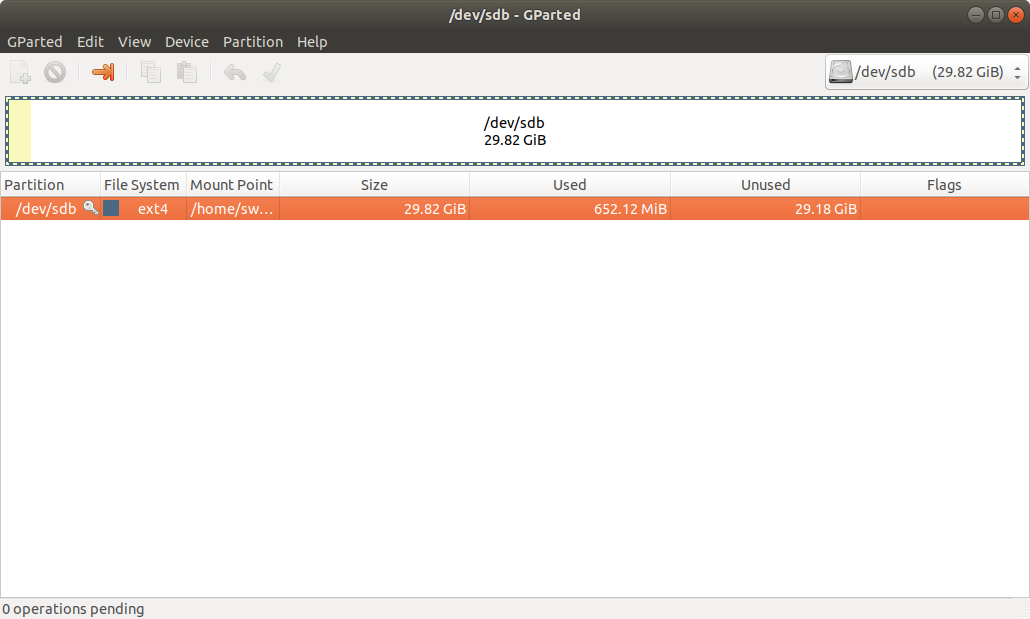The image size is (1030, 619).
Task: Click the hard disk icon in device selector
Action: coord(840,72)
